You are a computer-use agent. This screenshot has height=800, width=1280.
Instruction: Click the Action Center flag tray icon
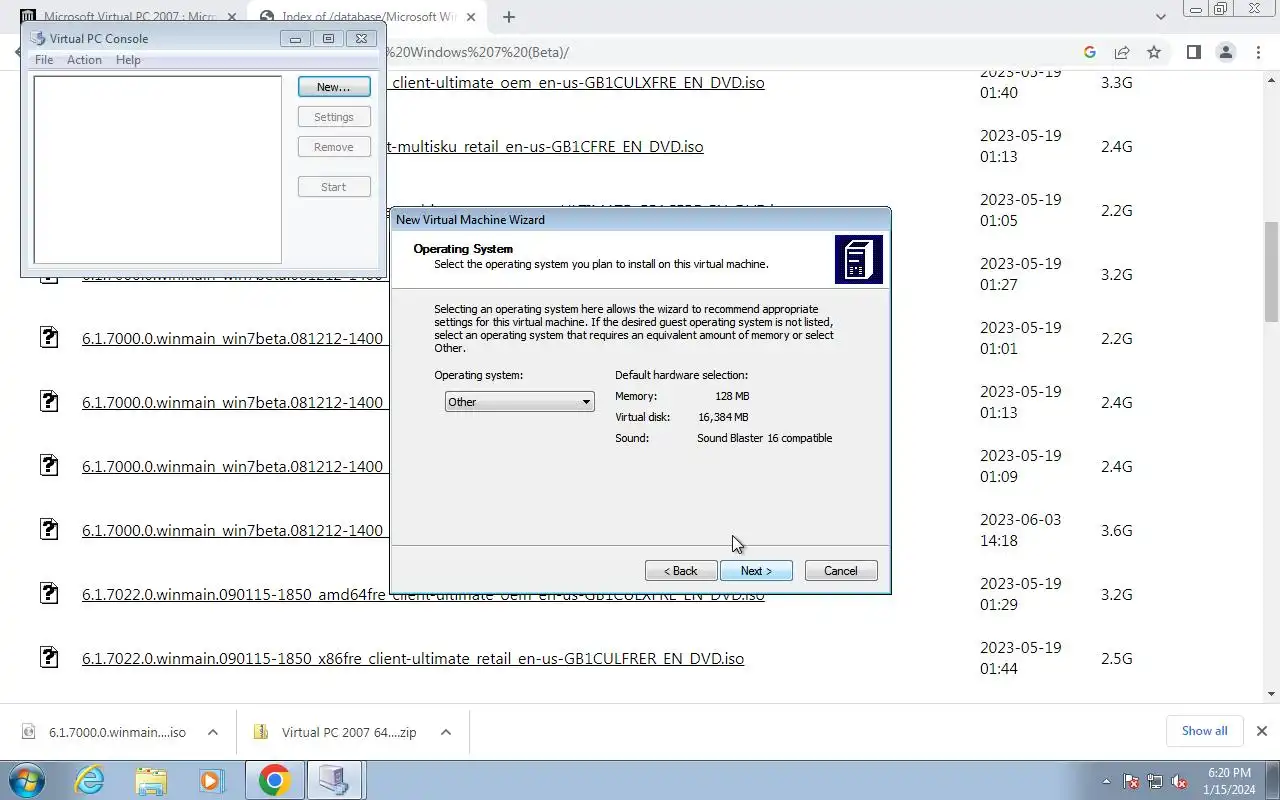pyautogui.click(x=1131, y=781)
